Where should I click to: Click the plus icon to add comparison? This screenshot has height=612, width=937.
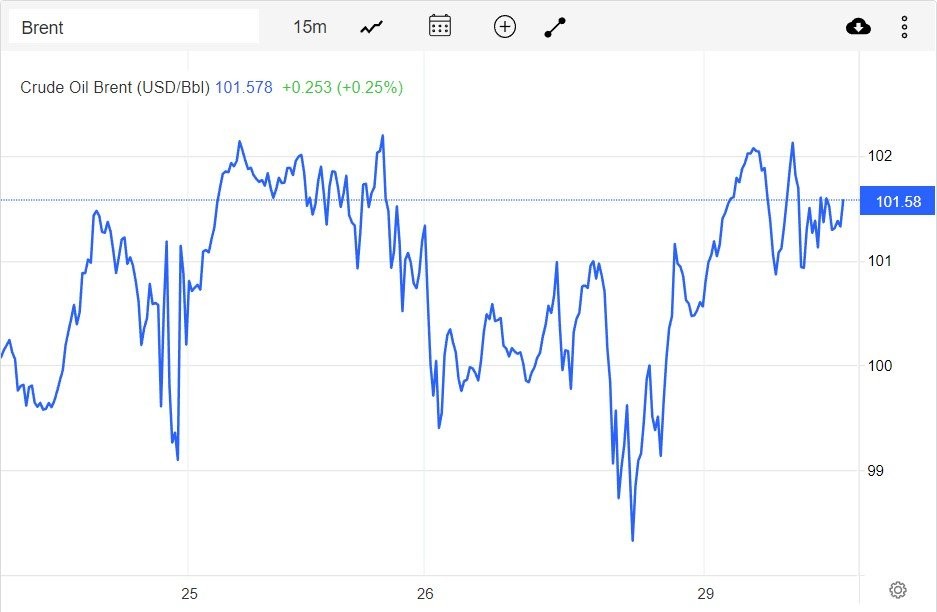coord(505,27)
